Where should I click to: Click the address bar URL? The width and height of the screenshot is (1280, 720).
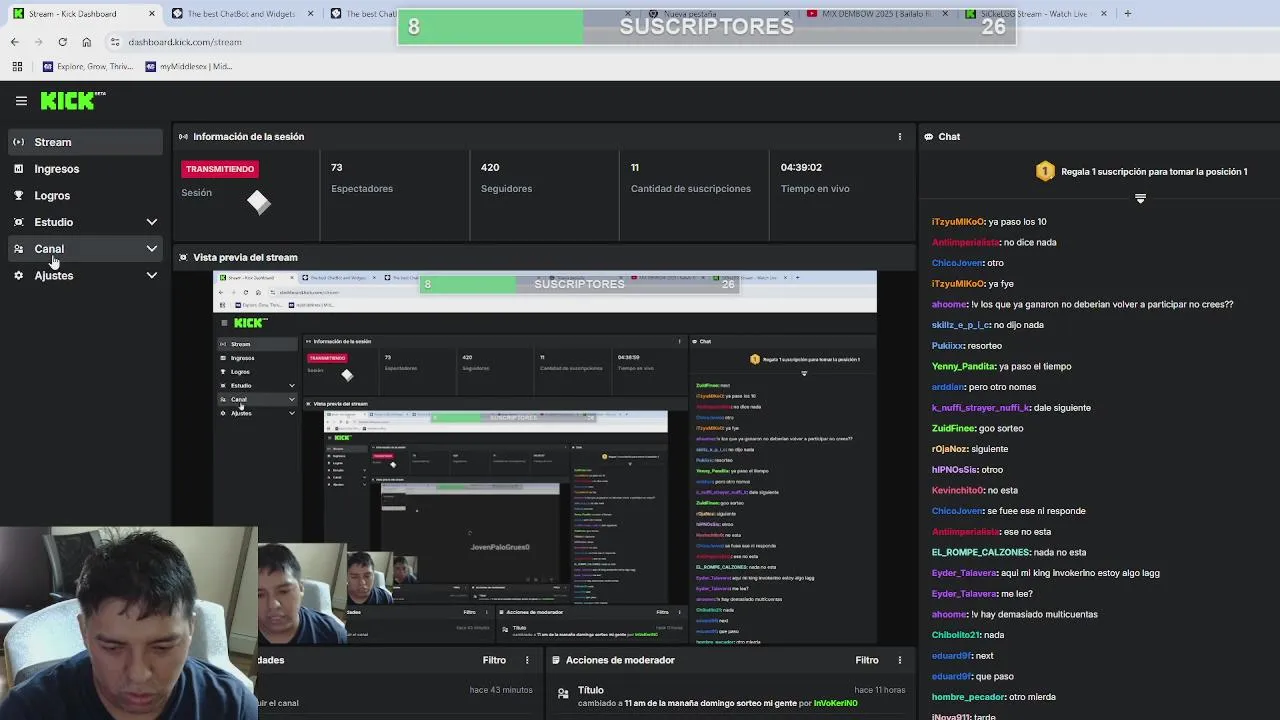(x=185, y=42)
